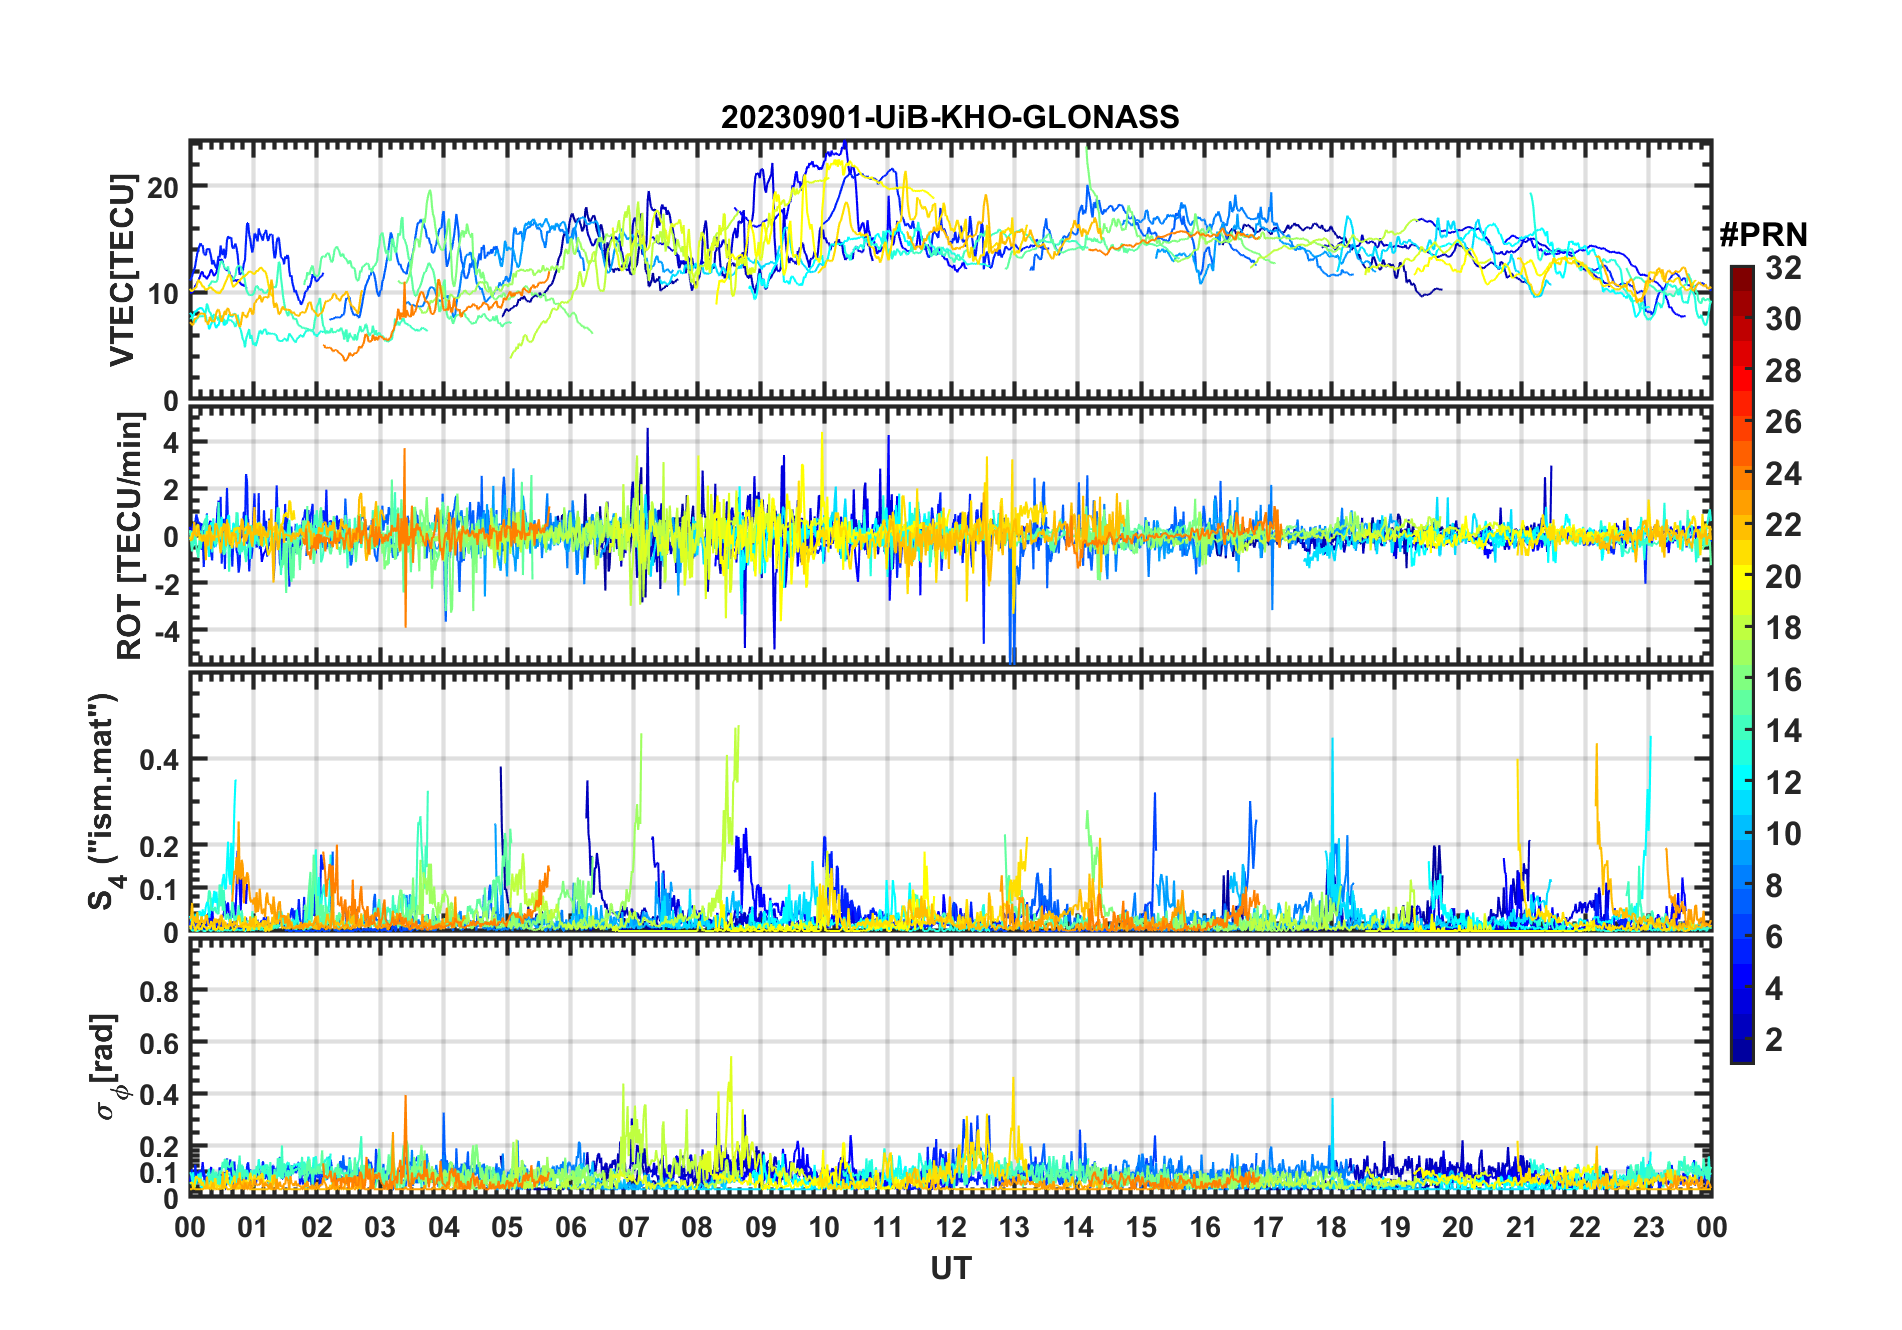The image size is (1902, 1330).
Task: Pick the orange colorbar region near 24
Action: 1741,474
